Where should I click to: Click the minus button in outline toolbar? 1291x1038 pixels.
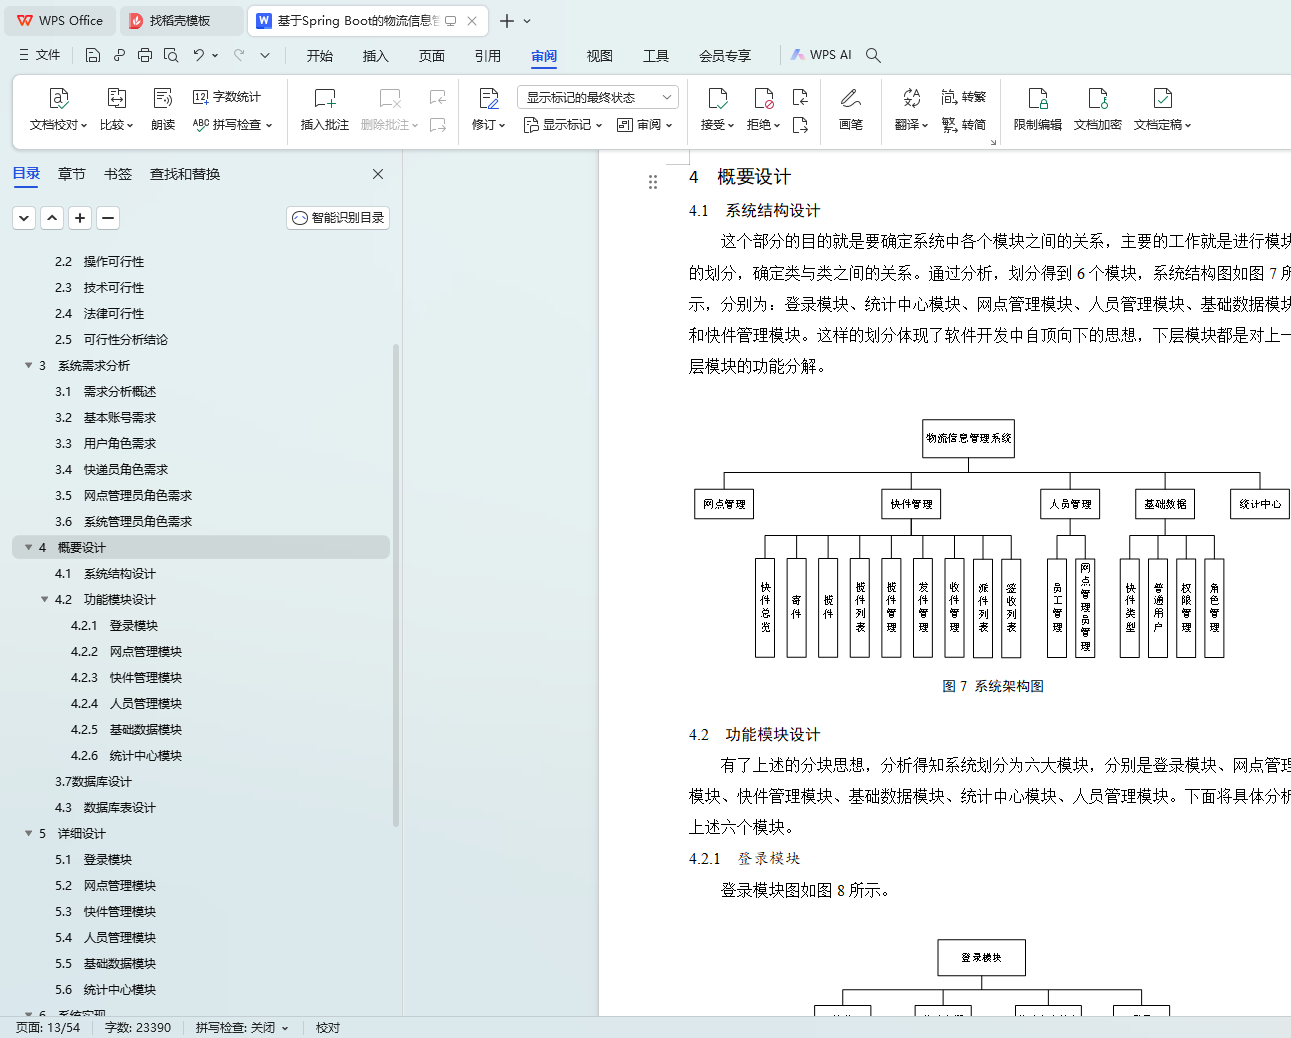[109, 218]
